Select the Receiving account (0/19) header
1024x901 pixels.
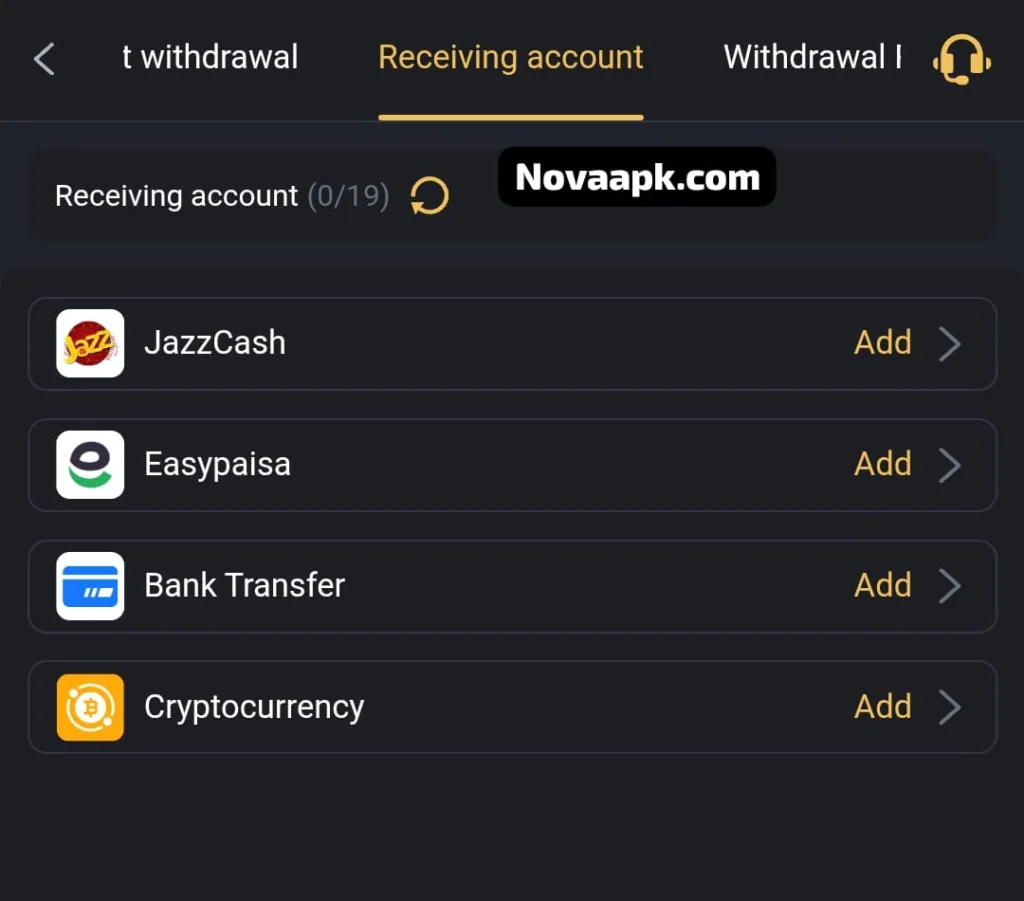click(x=221, y=196)
